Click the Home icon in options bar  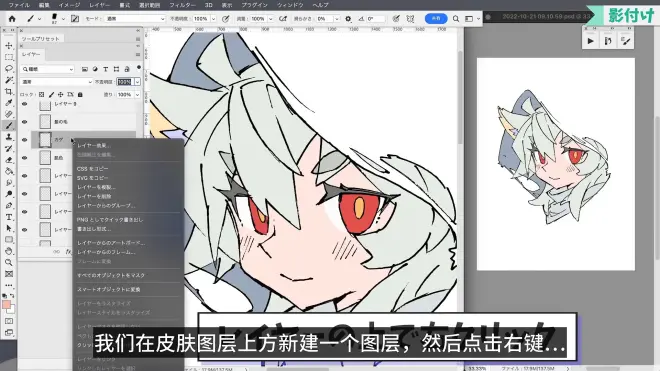click(x=12, y=19)
